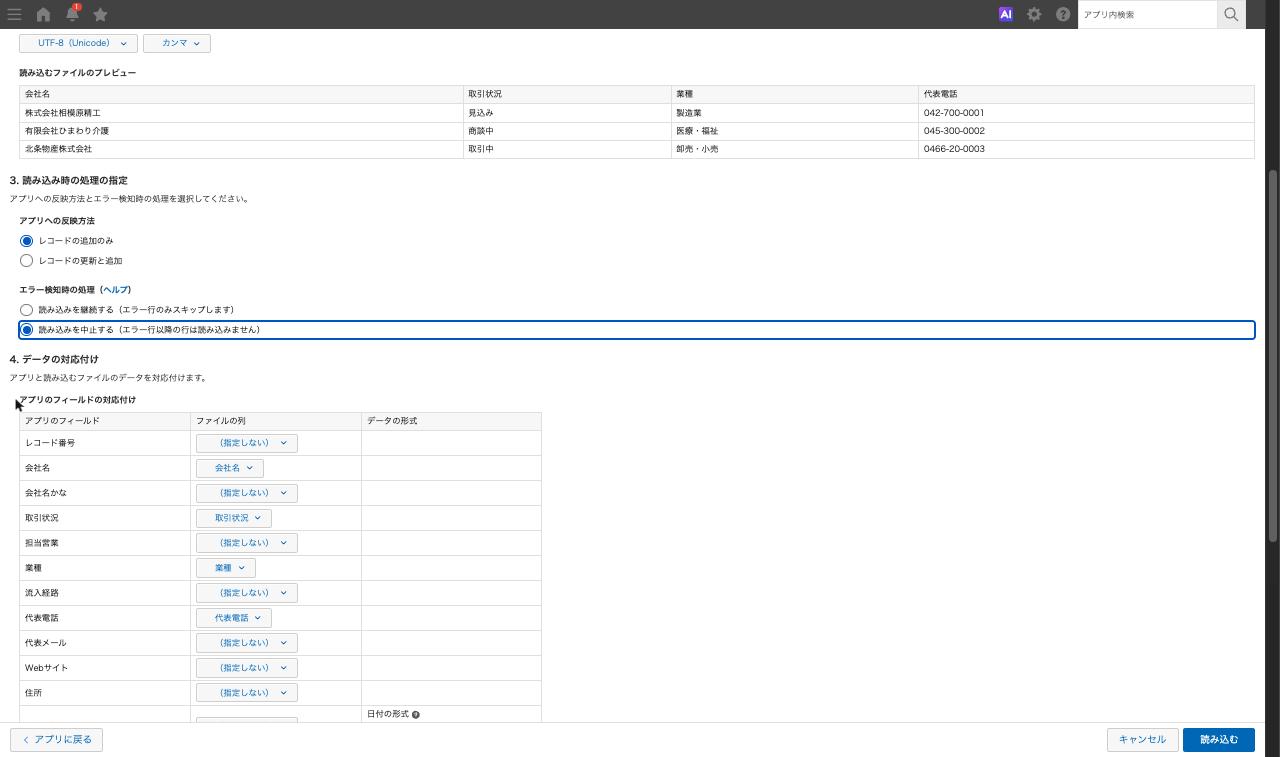The width and height of the screenshot is (1280, 757).
Task: Click the 日付の形式 help icon
Action: (416, 715)
